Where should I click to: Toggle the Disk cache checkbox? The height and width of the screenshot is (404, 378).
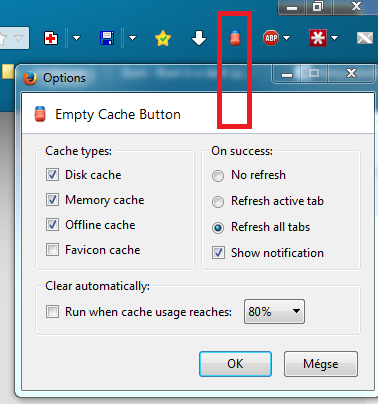coord(52,174)
